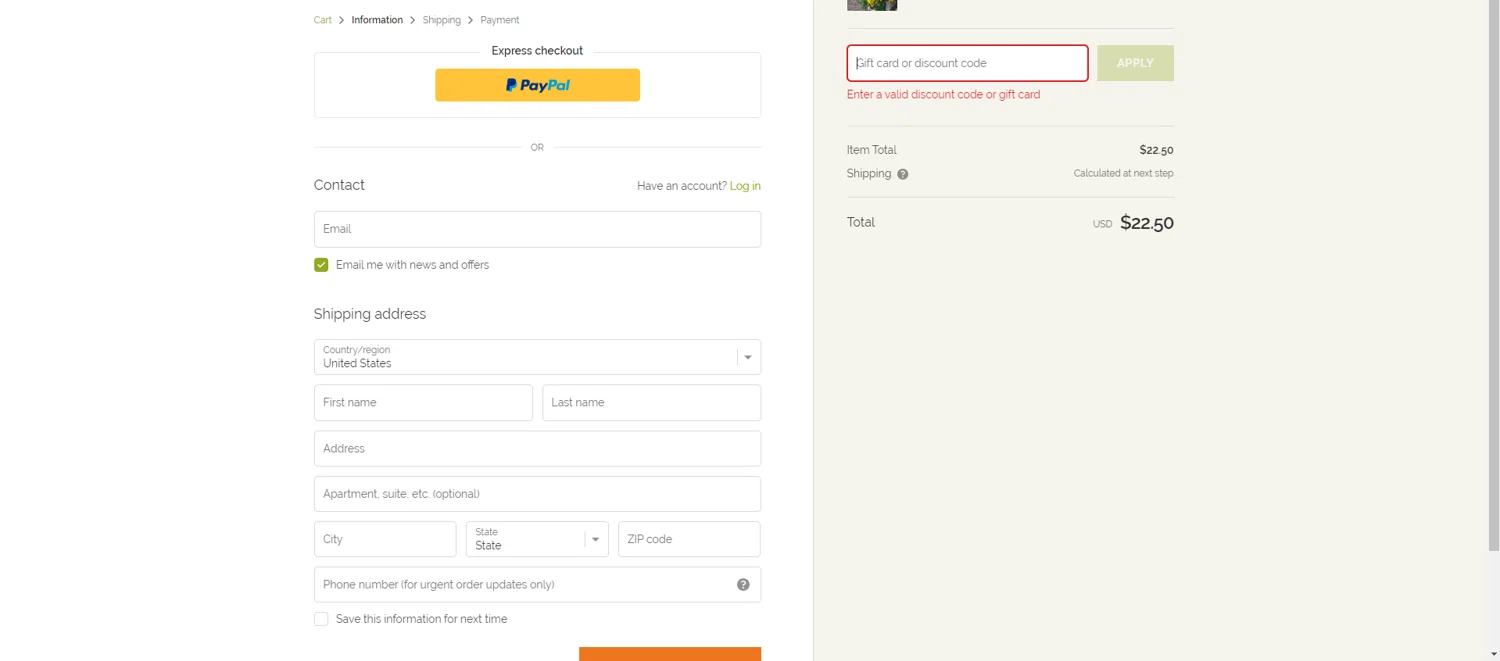Viewport: 1500px width, 661px height.
Task: Click the ZIP code field
Action: pyautogui.click(x=689, y=539)
